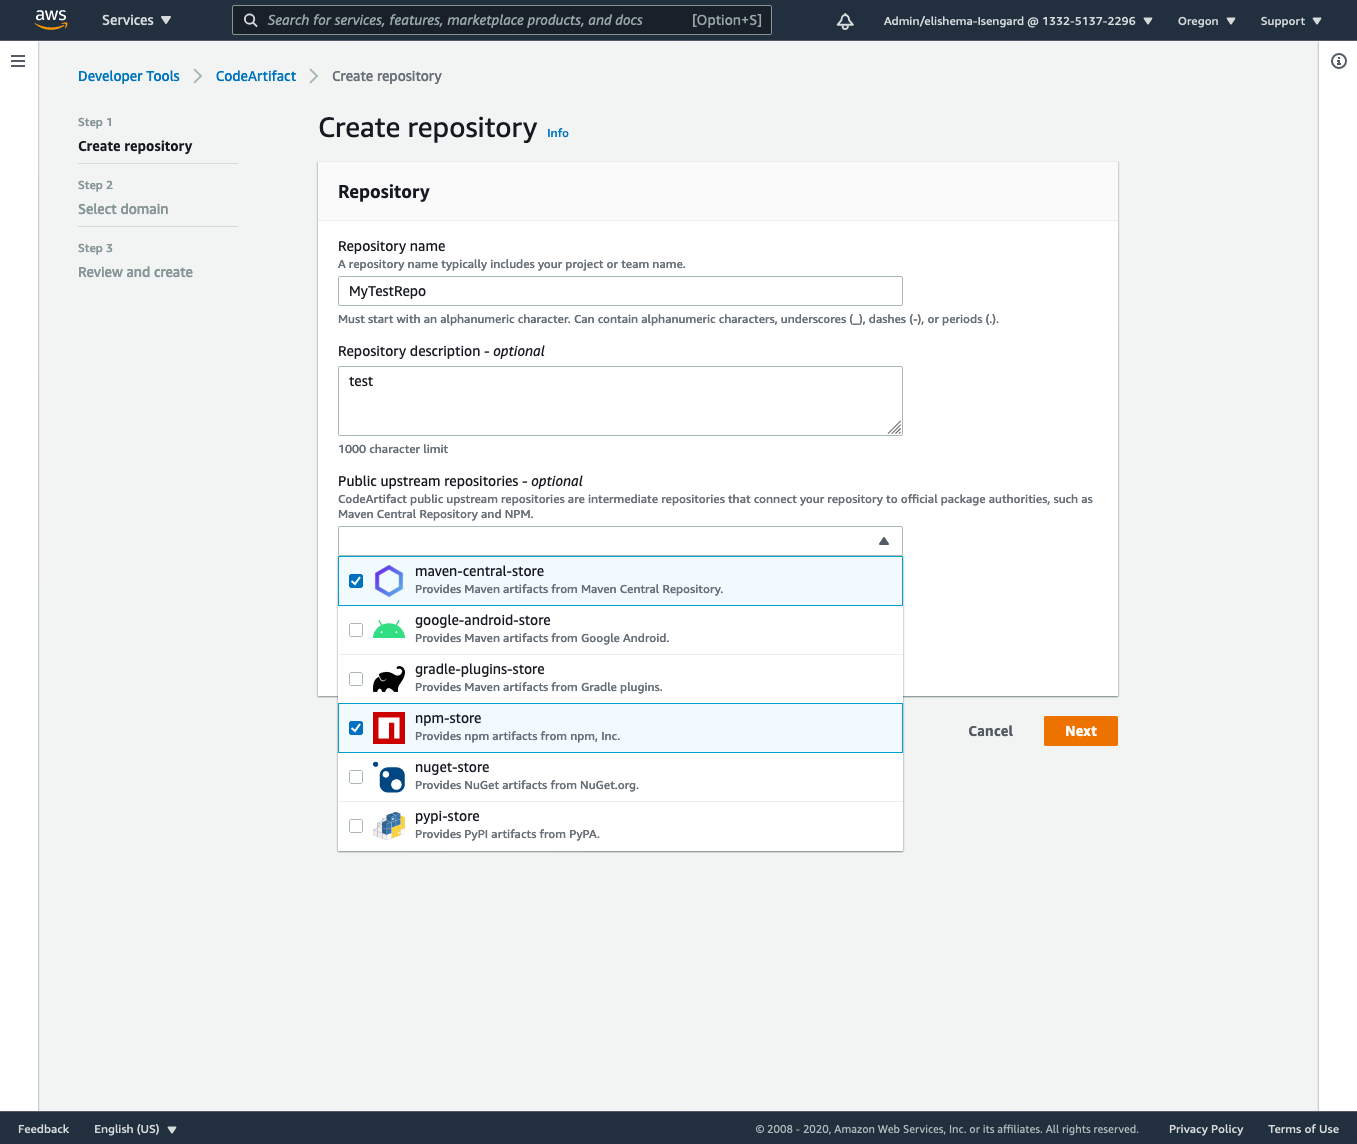Image resolution: width=1357 pixels, height=1144 pixels.
Task: Check the nuget-store checkbox
Action: click(356, 777)
